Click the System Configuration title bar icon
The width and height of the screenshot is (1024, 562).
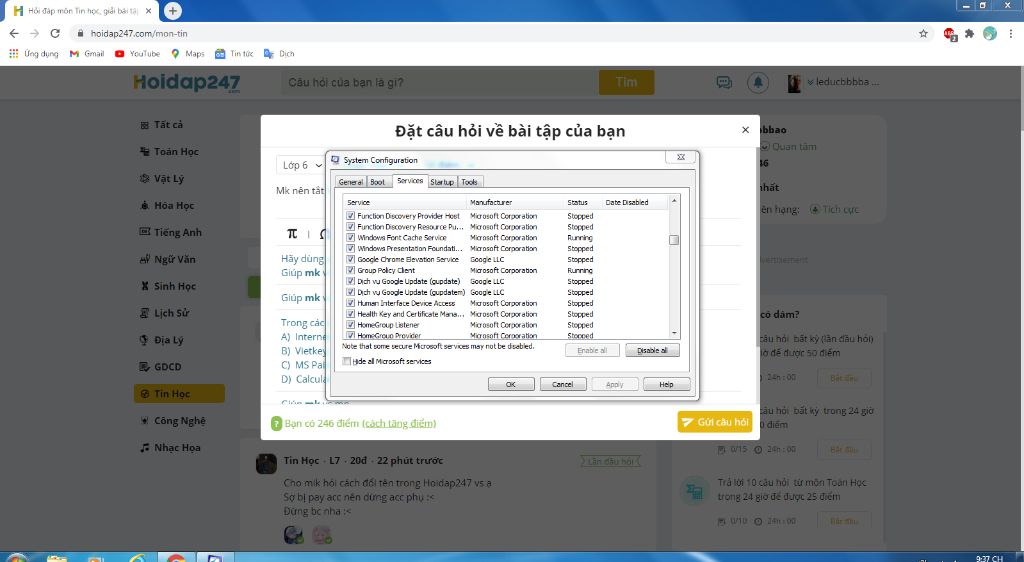(336, 160)
